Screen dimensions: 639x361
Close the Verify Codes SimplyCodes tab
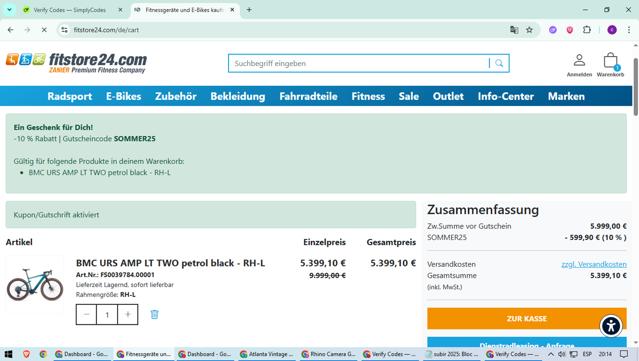click(x=120, y=10)
